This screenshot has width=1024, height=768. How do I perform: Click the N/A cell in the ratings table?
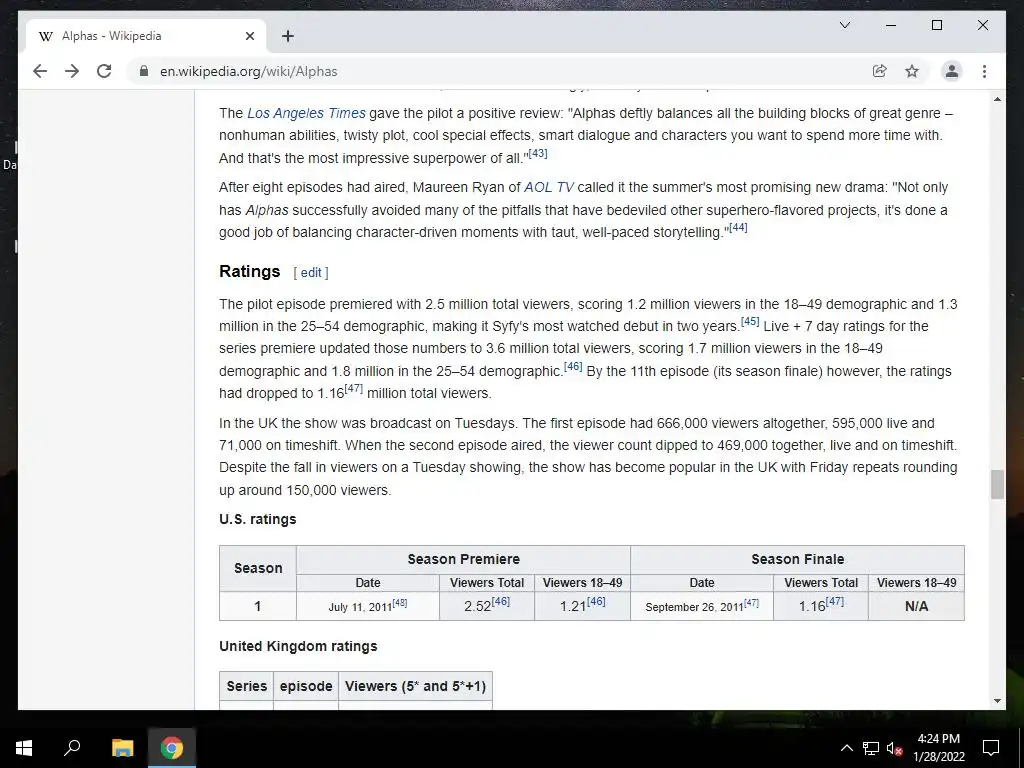pyautogui.click(x=916, y=606)
